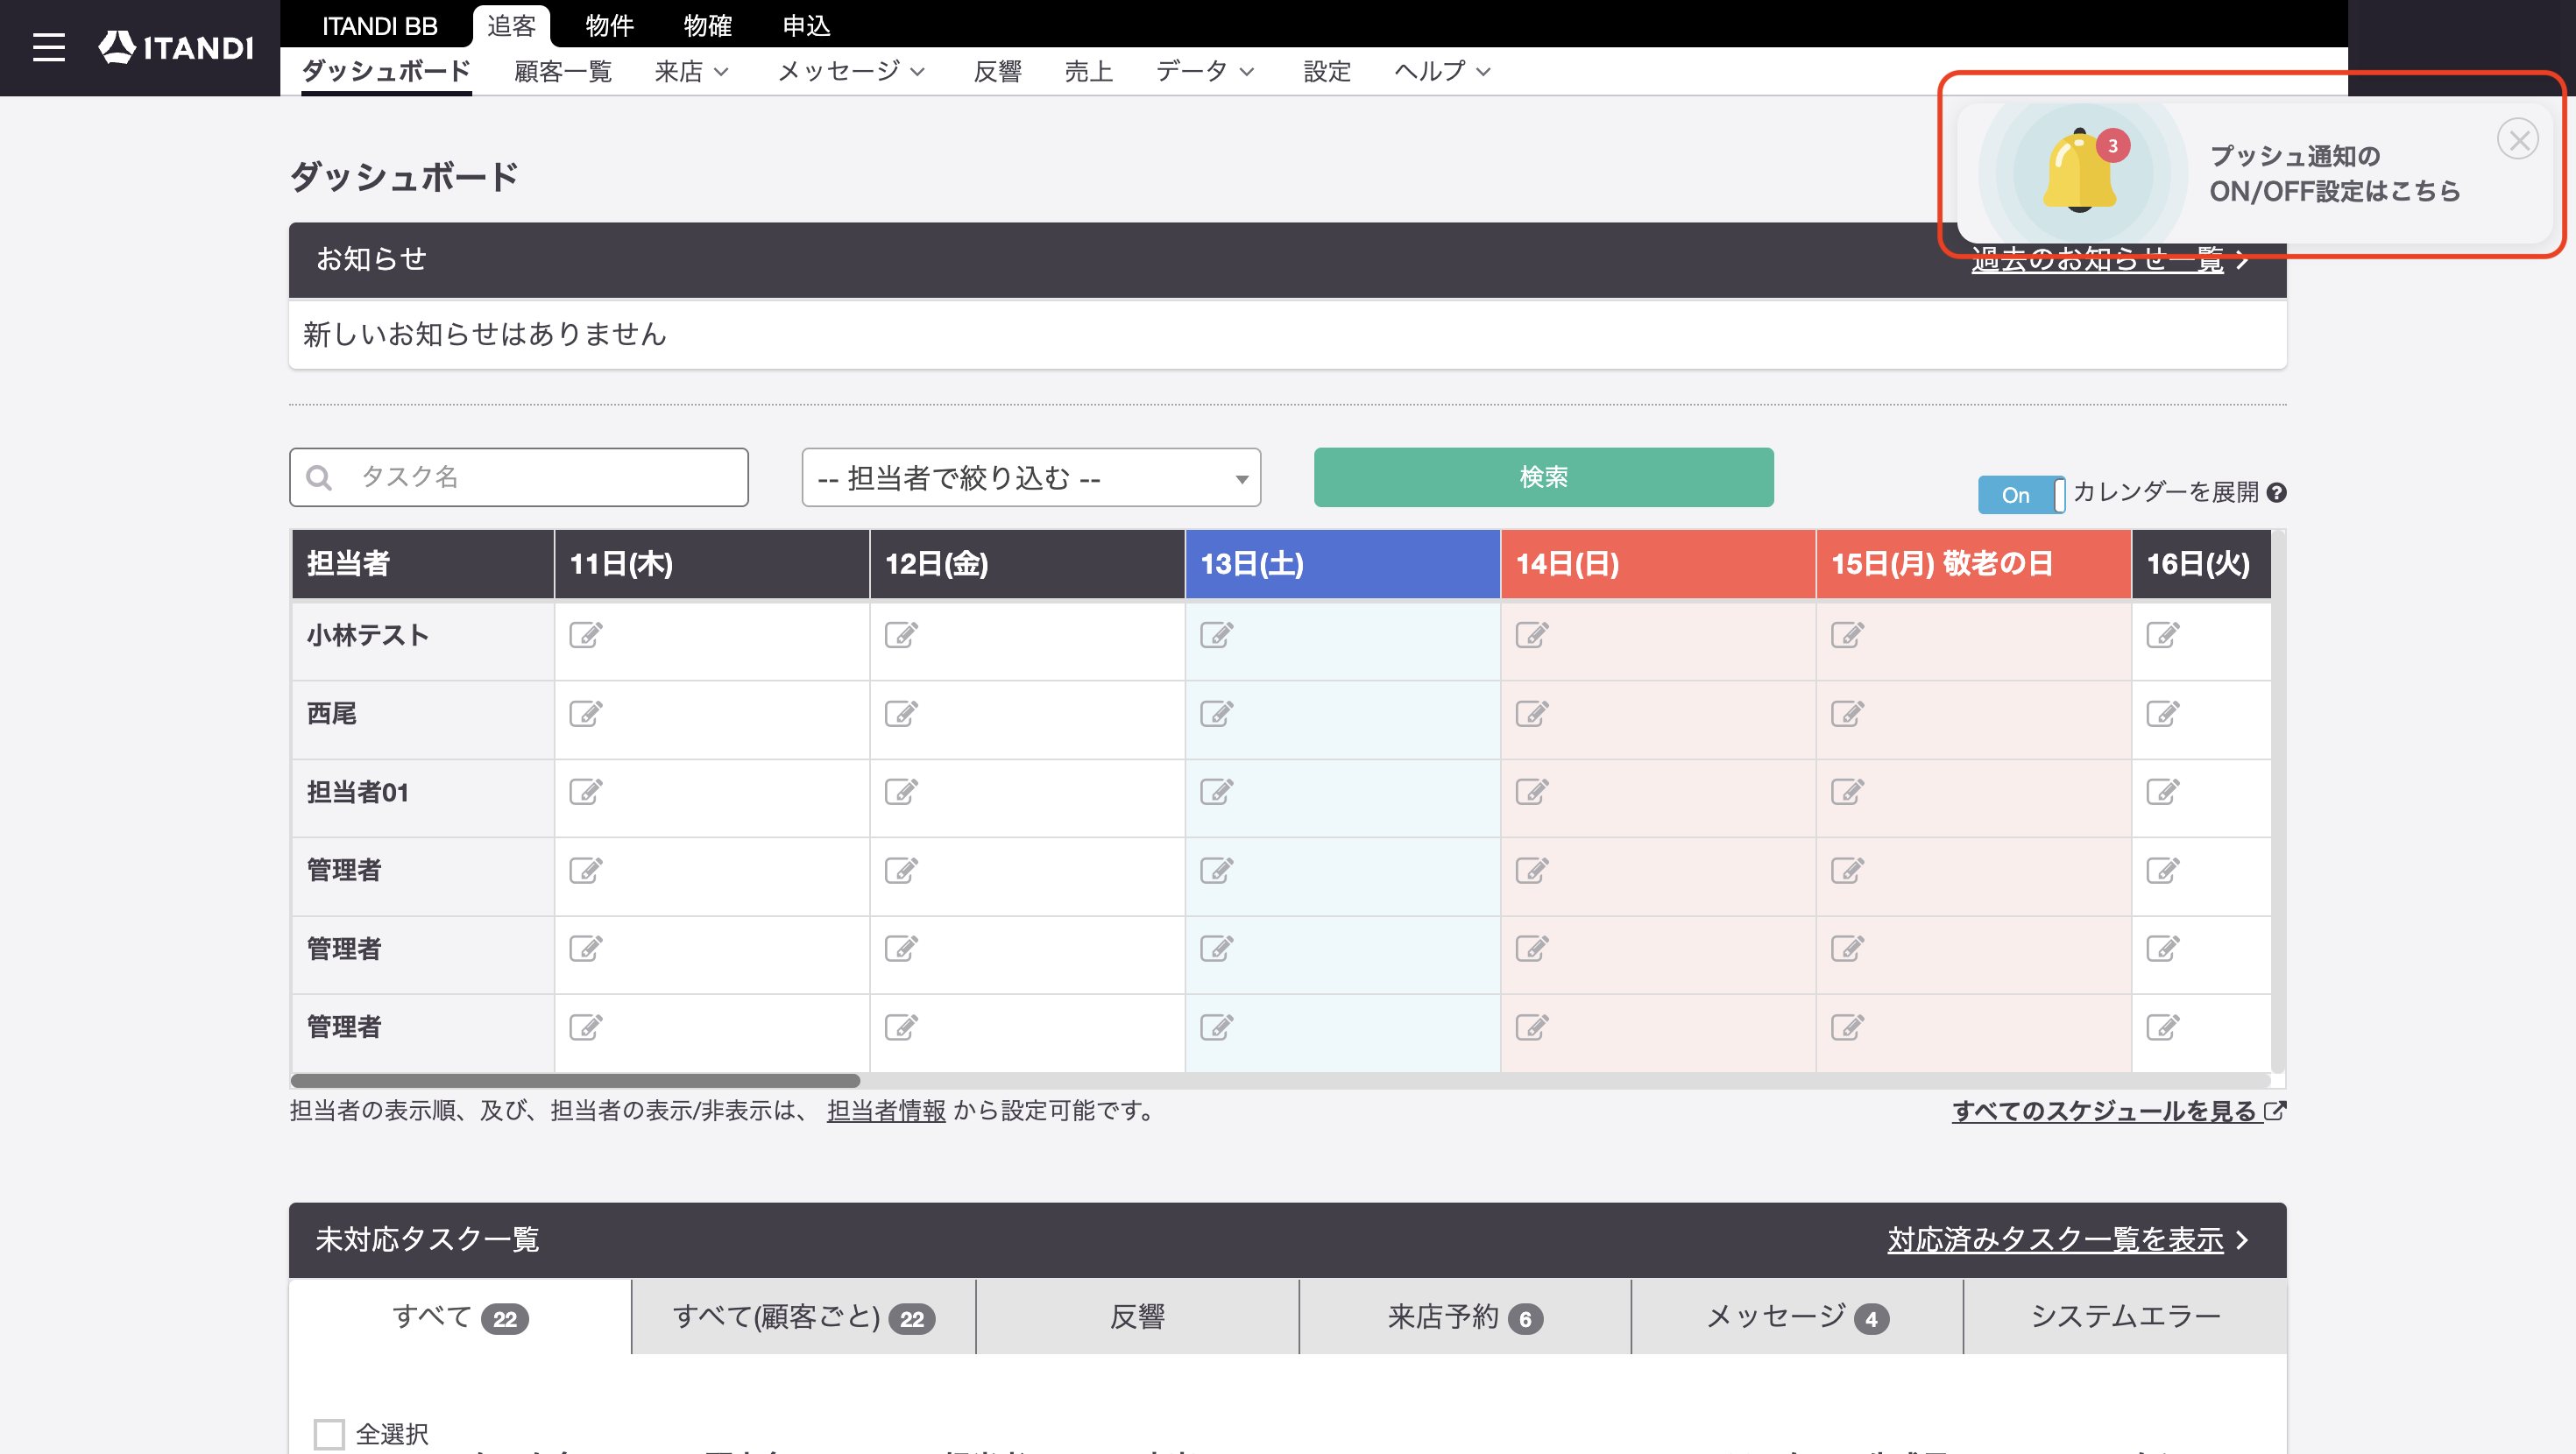Expand the メッセージ menu
Screen dimensions: 2576x1454
point(852,71)
